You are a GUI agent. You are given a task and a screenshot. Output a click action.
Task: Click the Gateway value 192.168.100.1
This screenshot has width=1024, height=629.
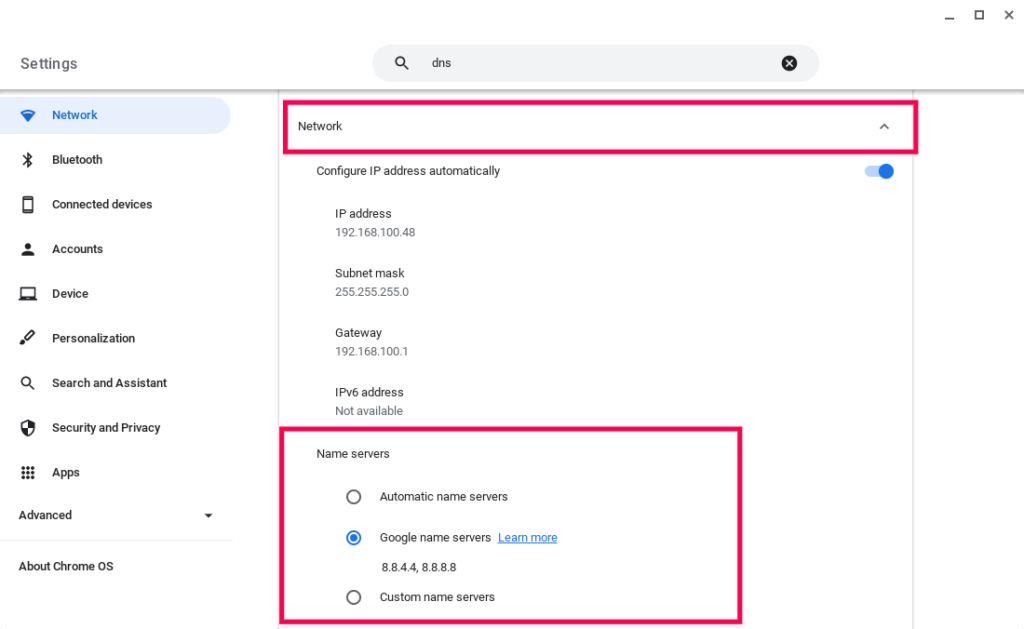[372, 351]
